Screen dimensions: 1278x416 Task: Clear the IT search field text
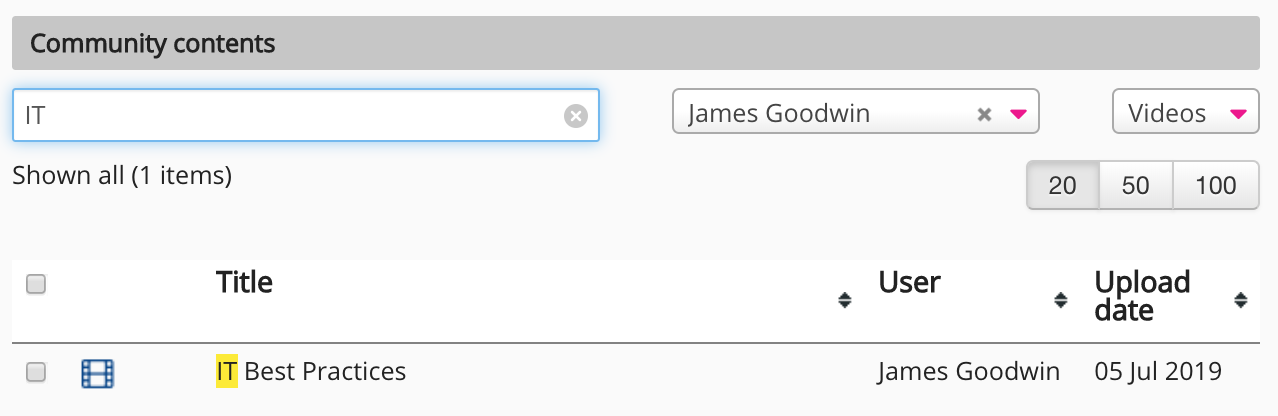coord(575,116)
